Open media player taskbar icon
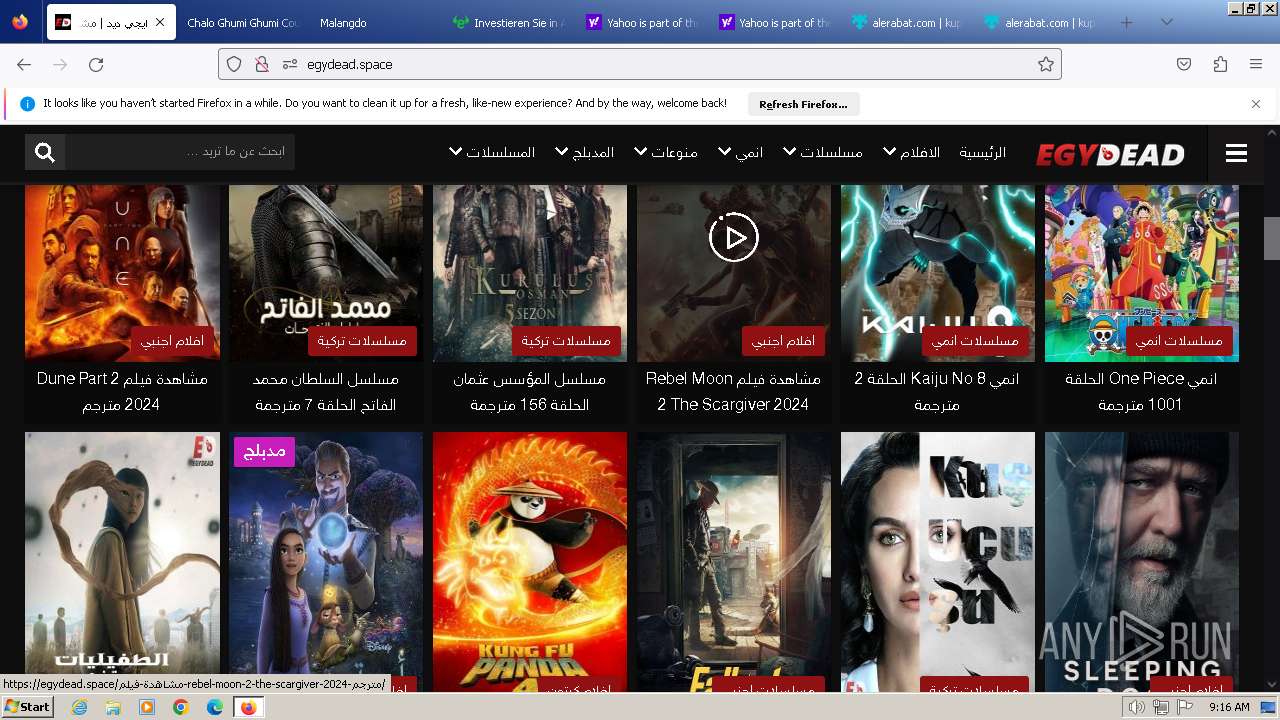The height and width of the screenshot is (720, 1280). 147,707
